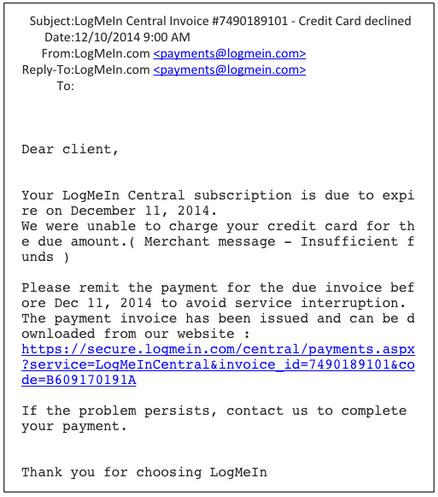Open the secure.logmein.com central payments URL
This screenshot has width=438, height=497.
218,365
